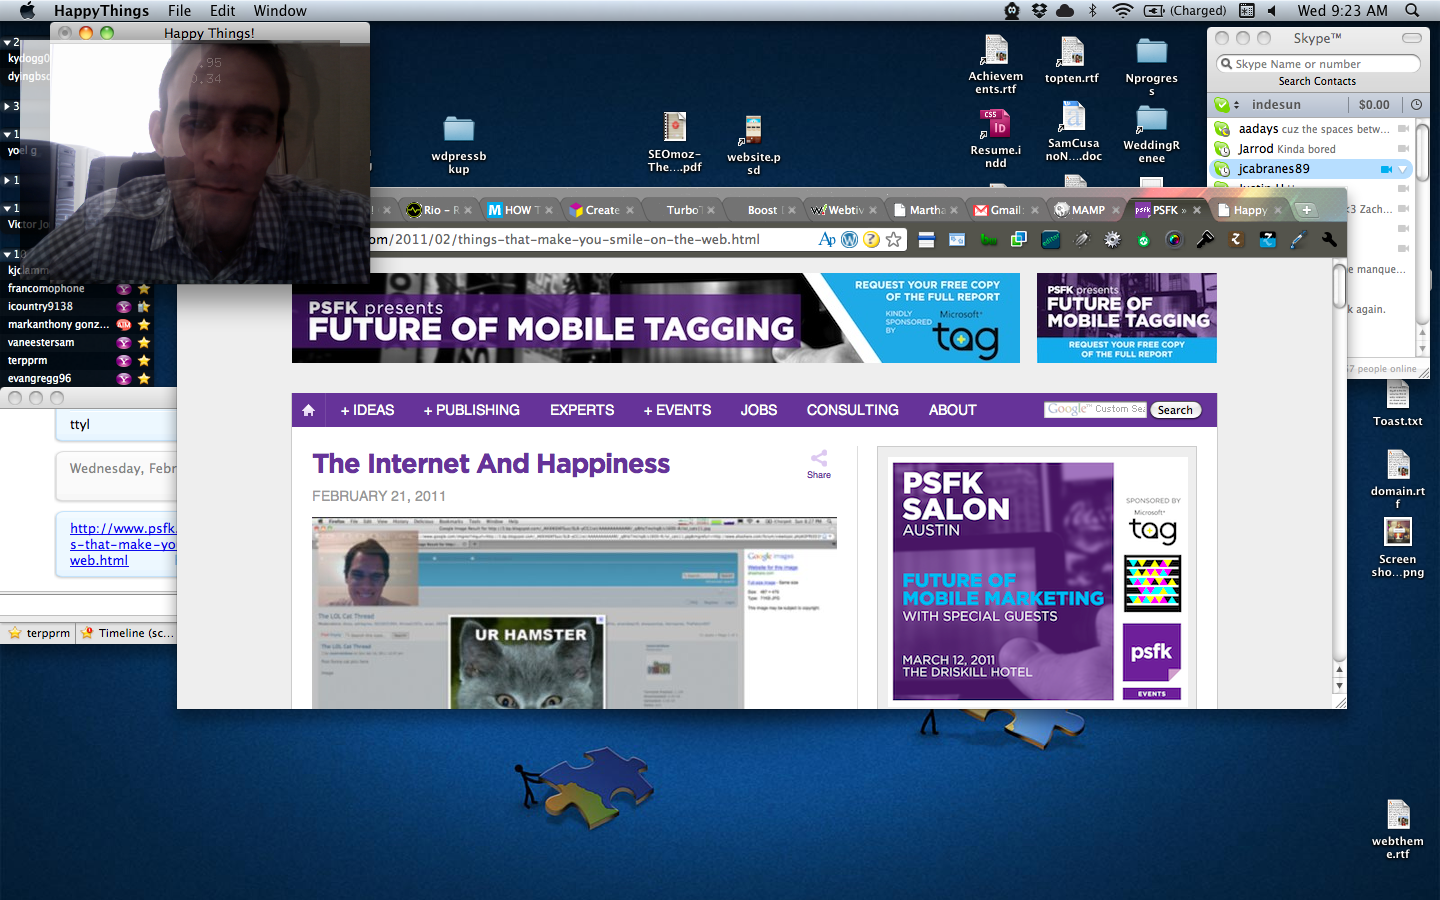Click the eyedropper extension icon
The width and height of the screenshot is (1440, 900).
coord(1298,240)
